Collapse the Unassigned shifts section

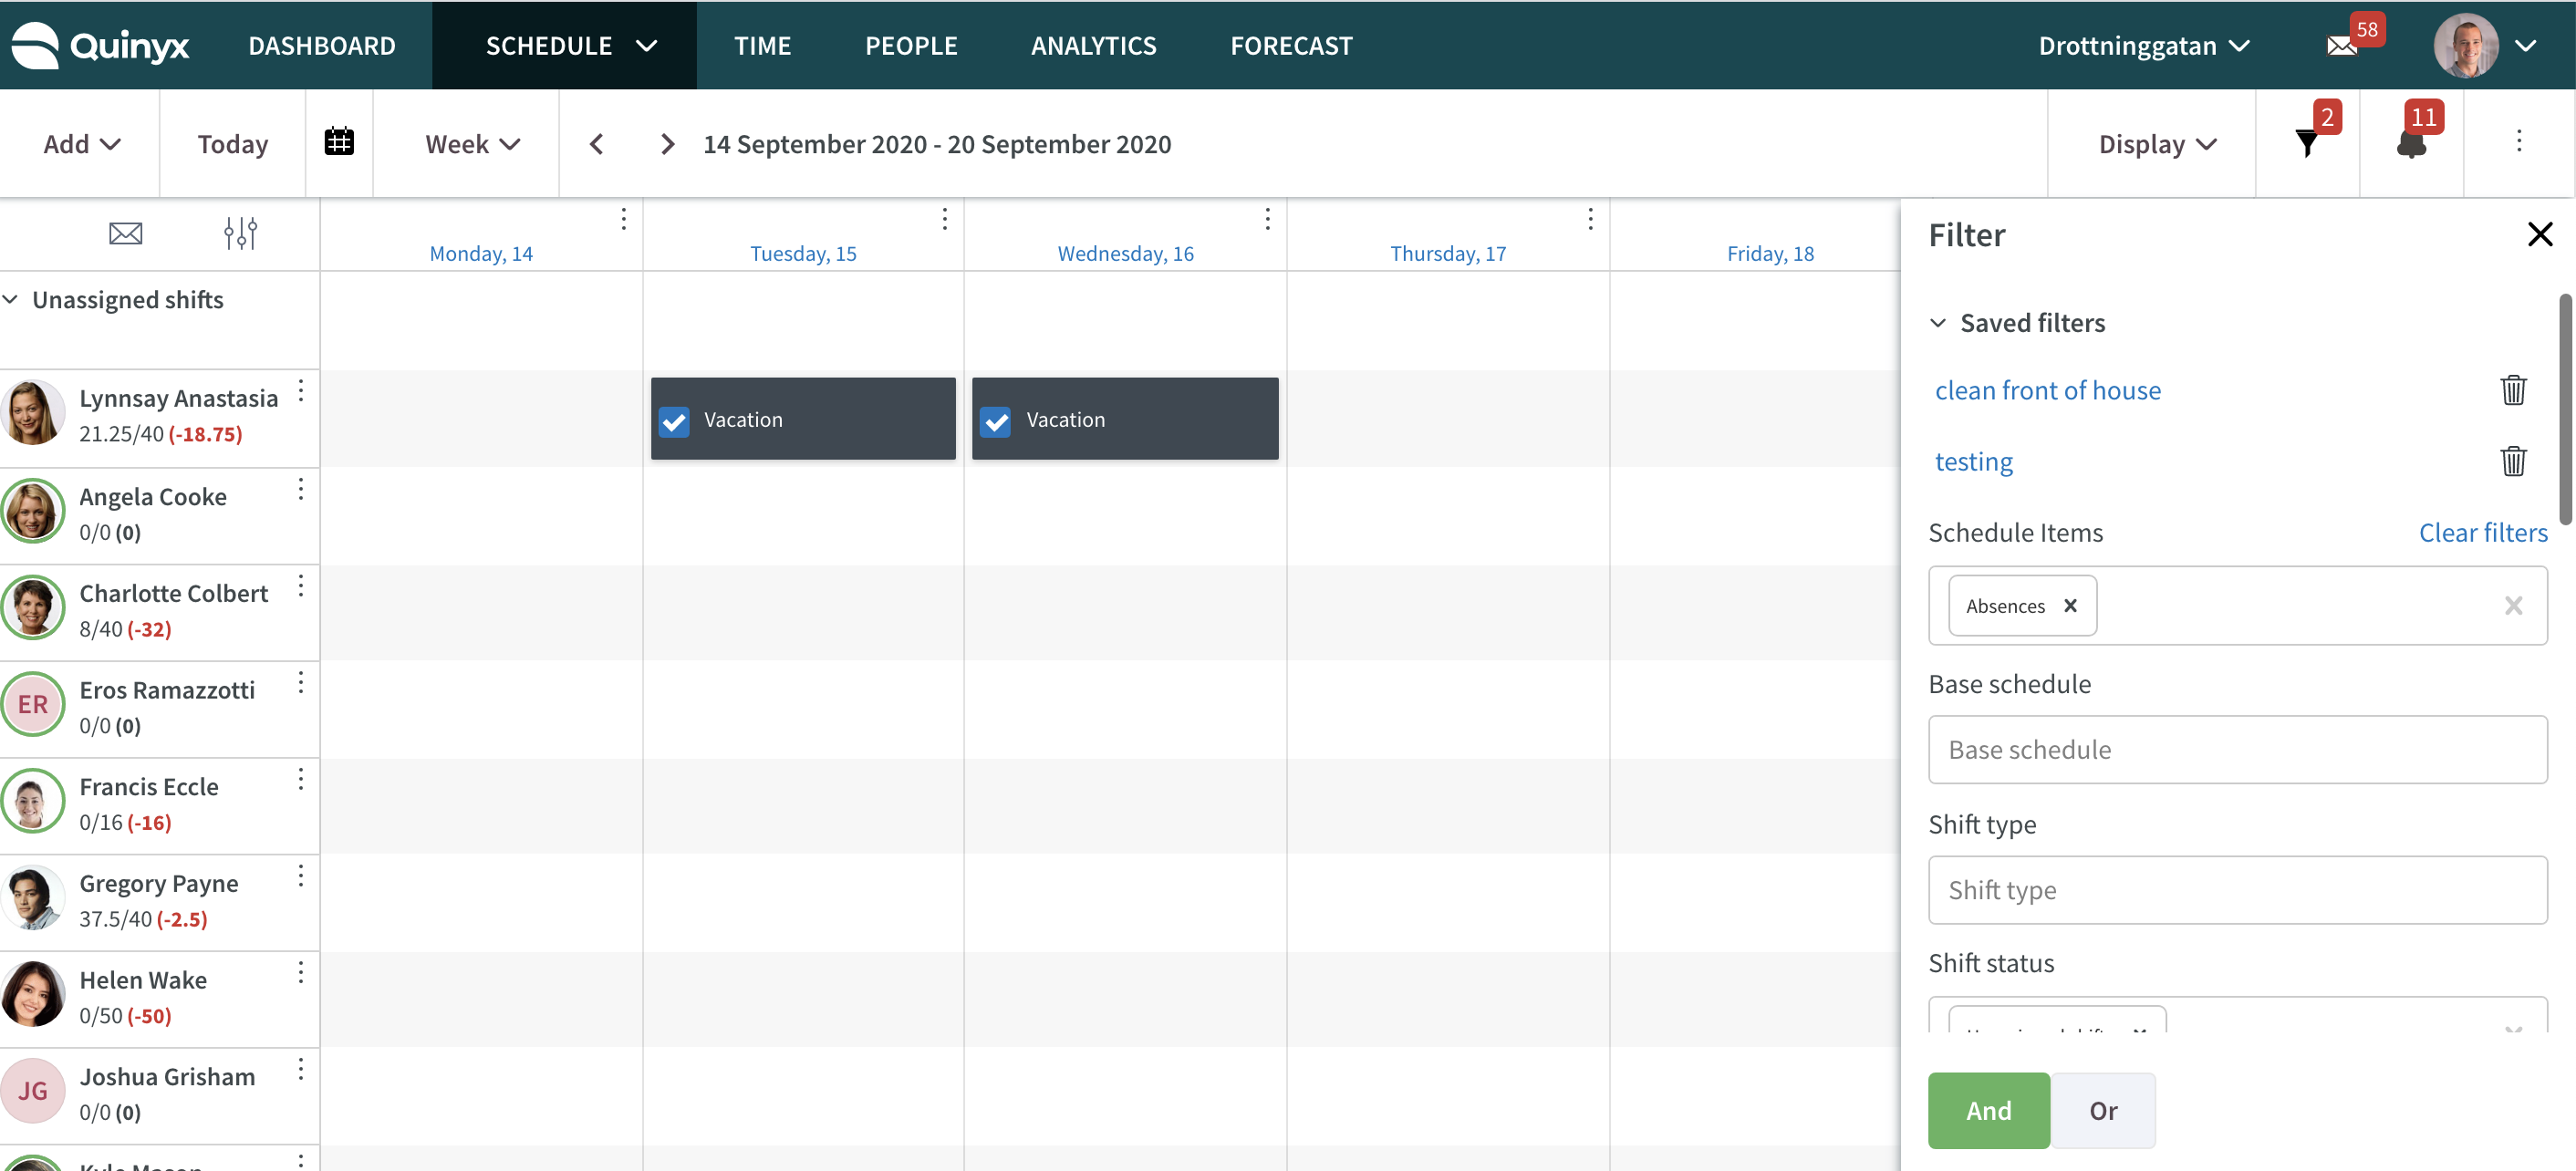(x=11, y=299)
